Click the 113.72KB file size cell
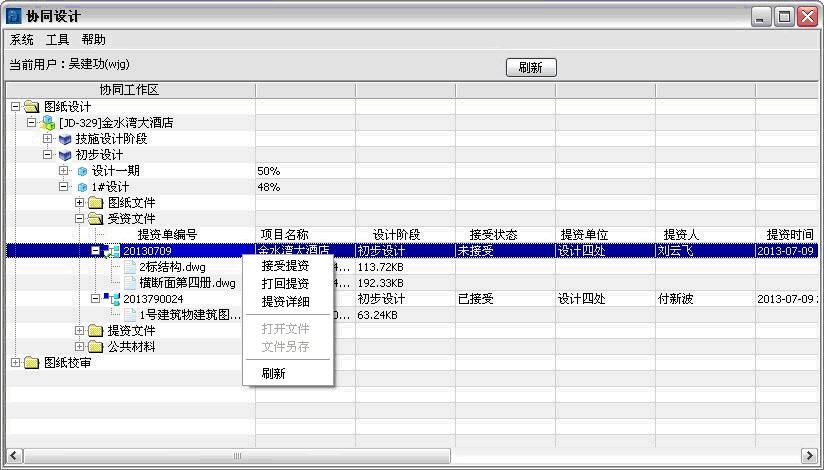Viewport: 824px width, 470px height. (380, 267)
